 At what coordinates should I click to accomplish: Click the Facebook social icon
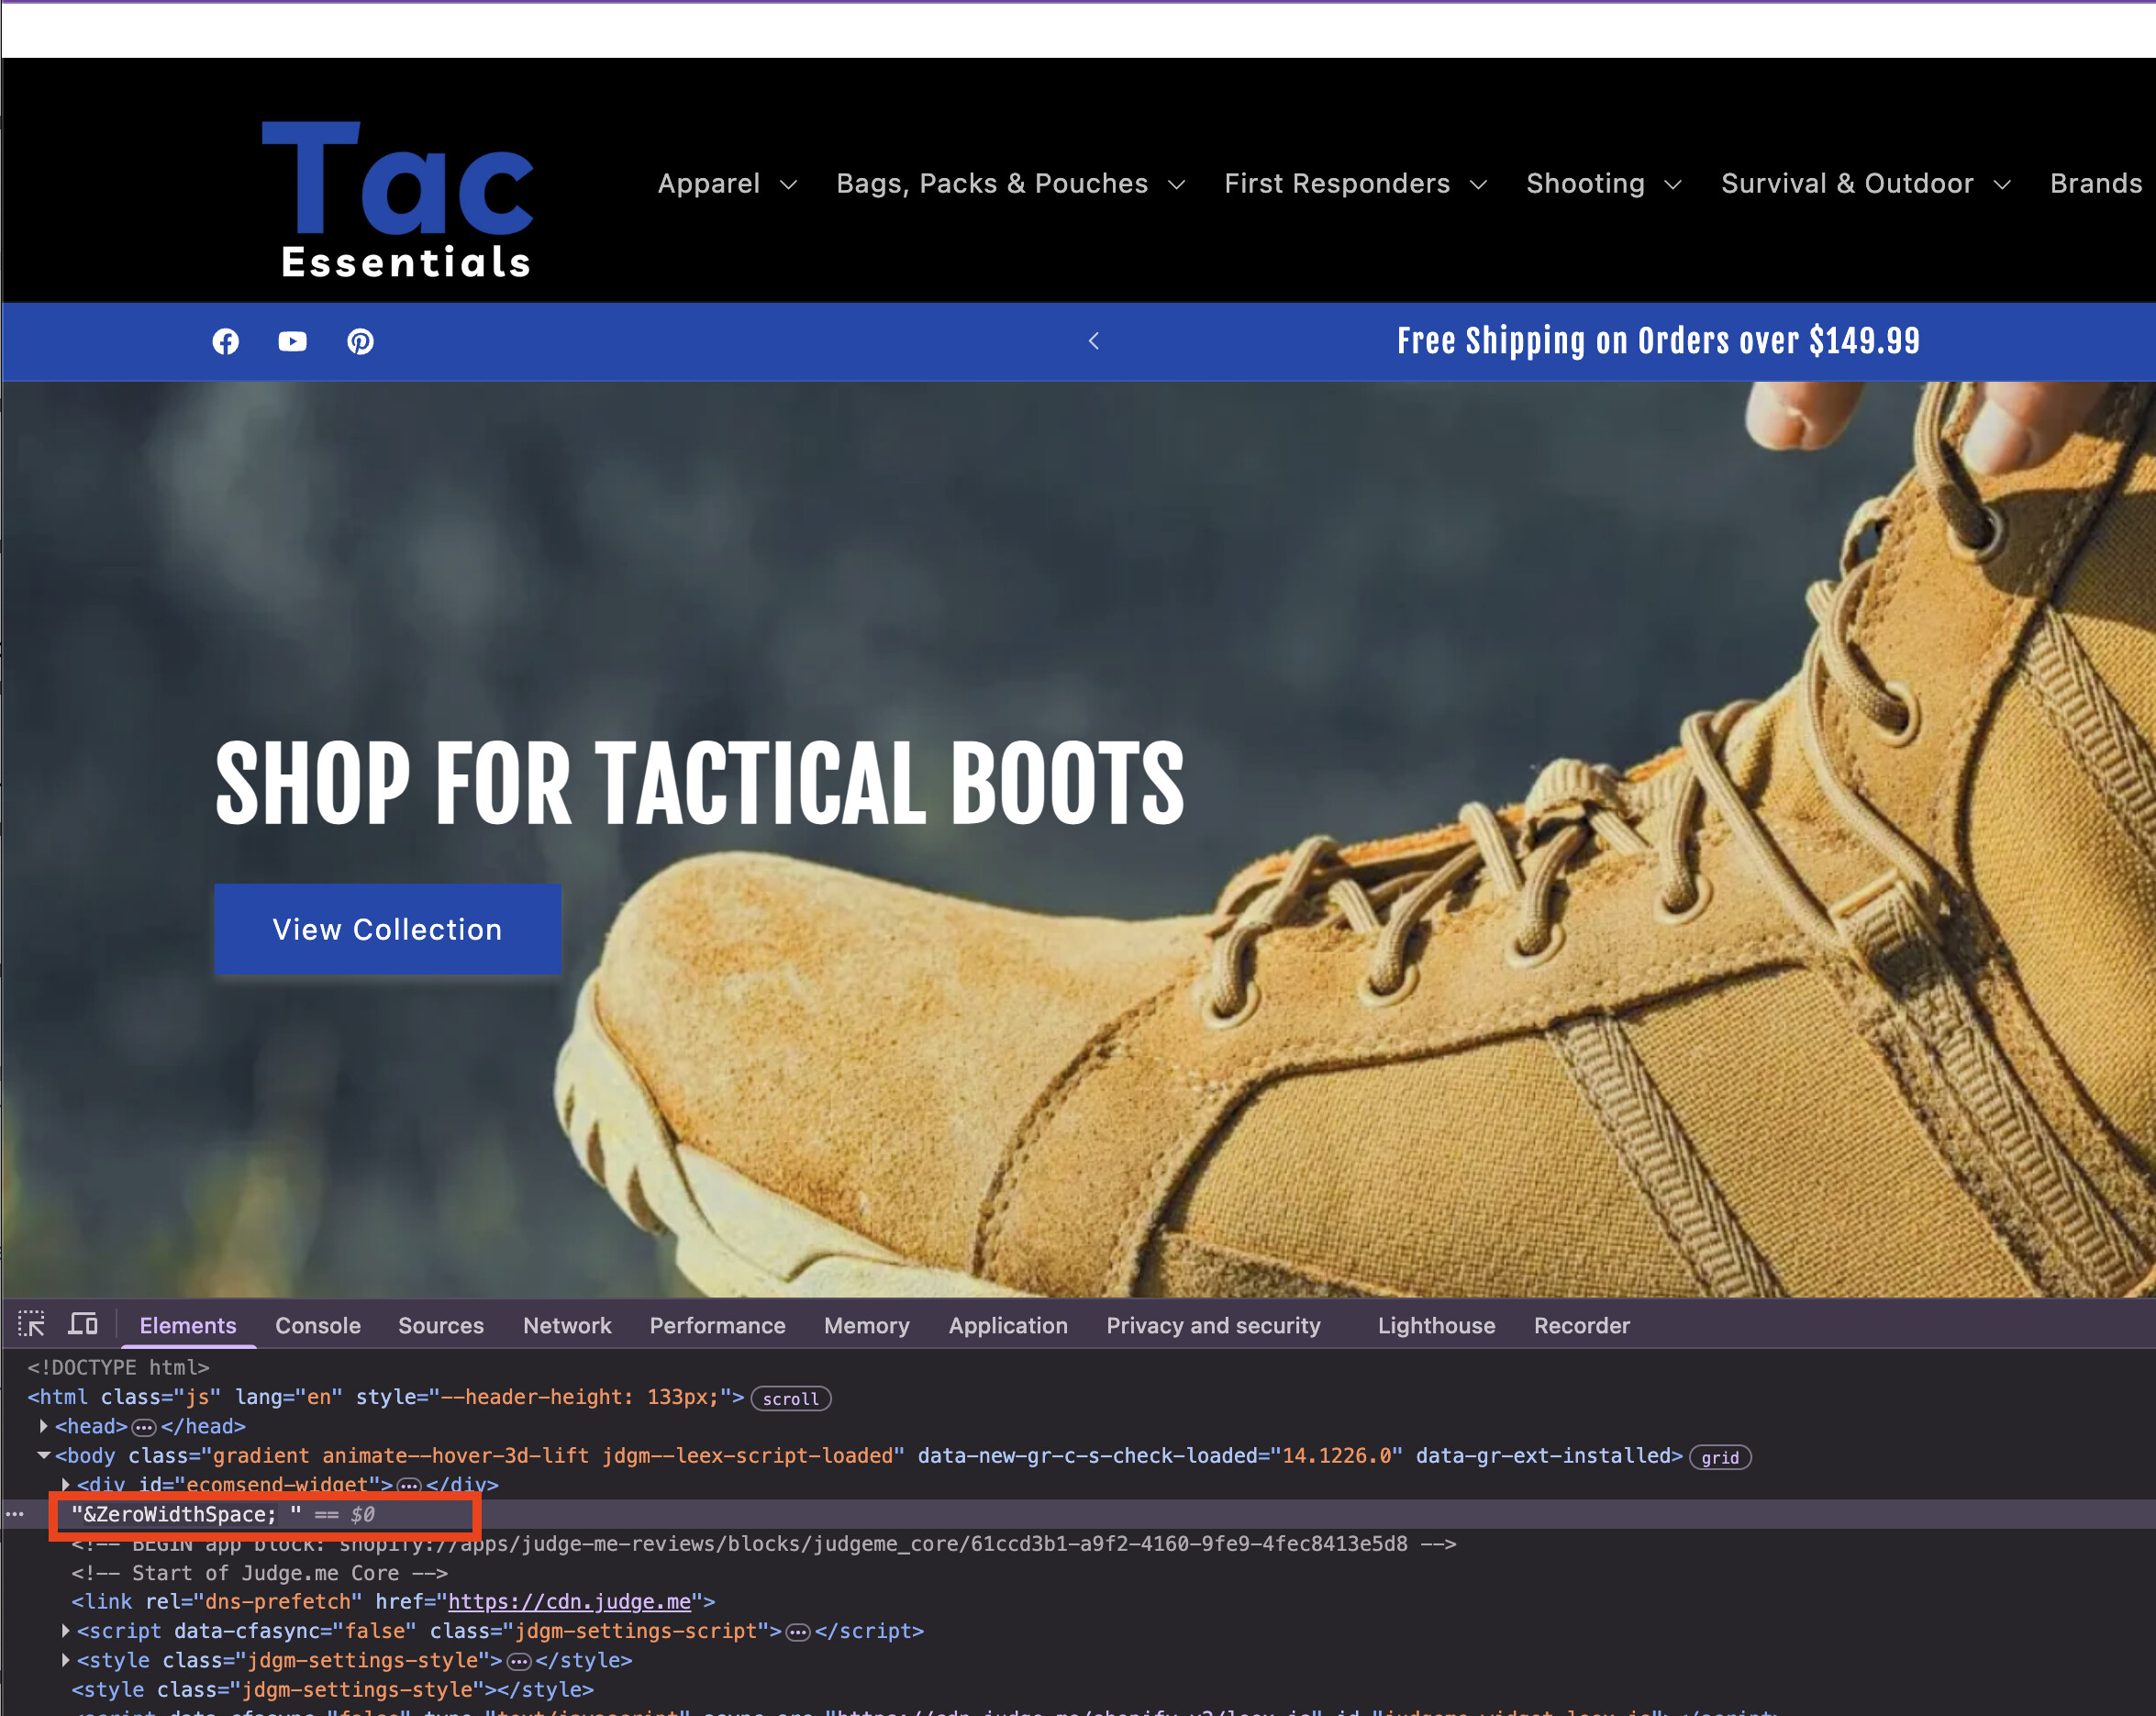226,342
